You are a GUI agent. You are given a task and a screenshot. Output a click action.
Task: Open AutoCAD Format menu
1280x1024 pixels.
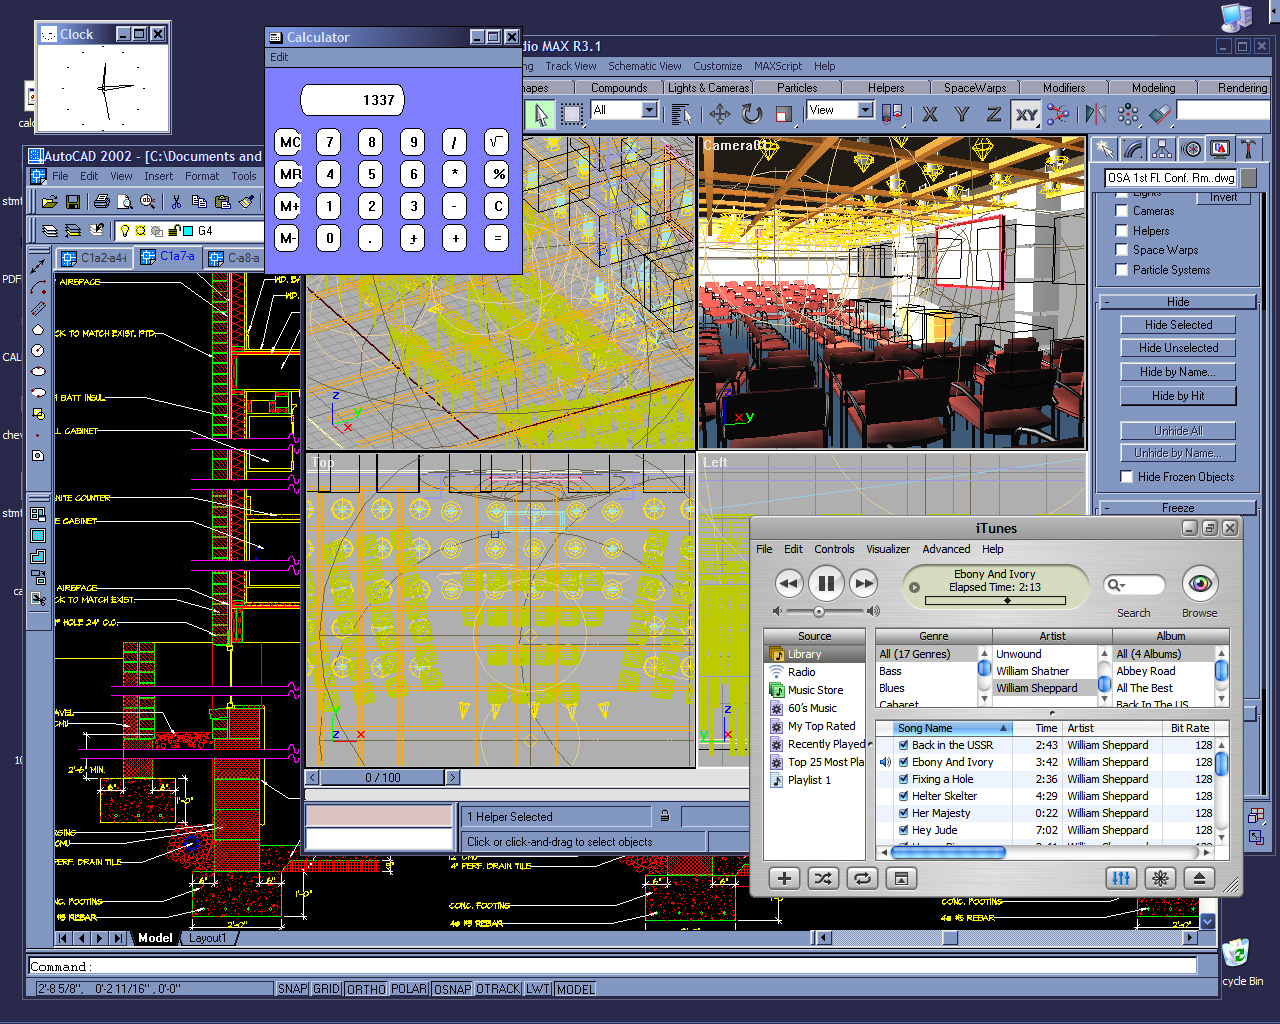click(202, 176)
